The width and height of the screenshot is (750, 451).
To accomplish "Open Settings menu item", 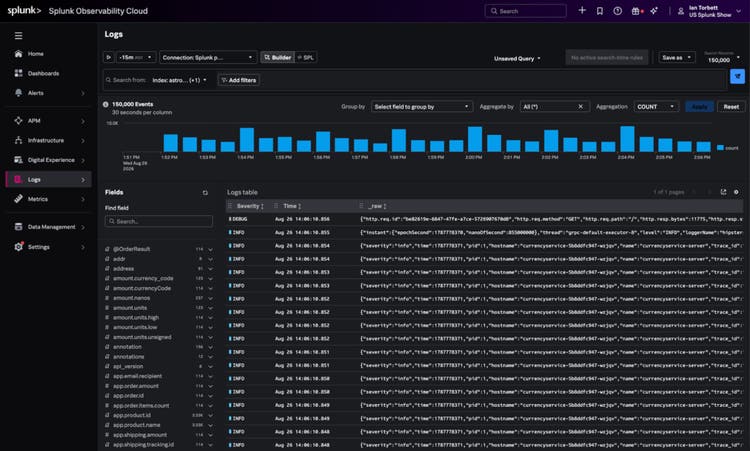I will tap(49, 247).
